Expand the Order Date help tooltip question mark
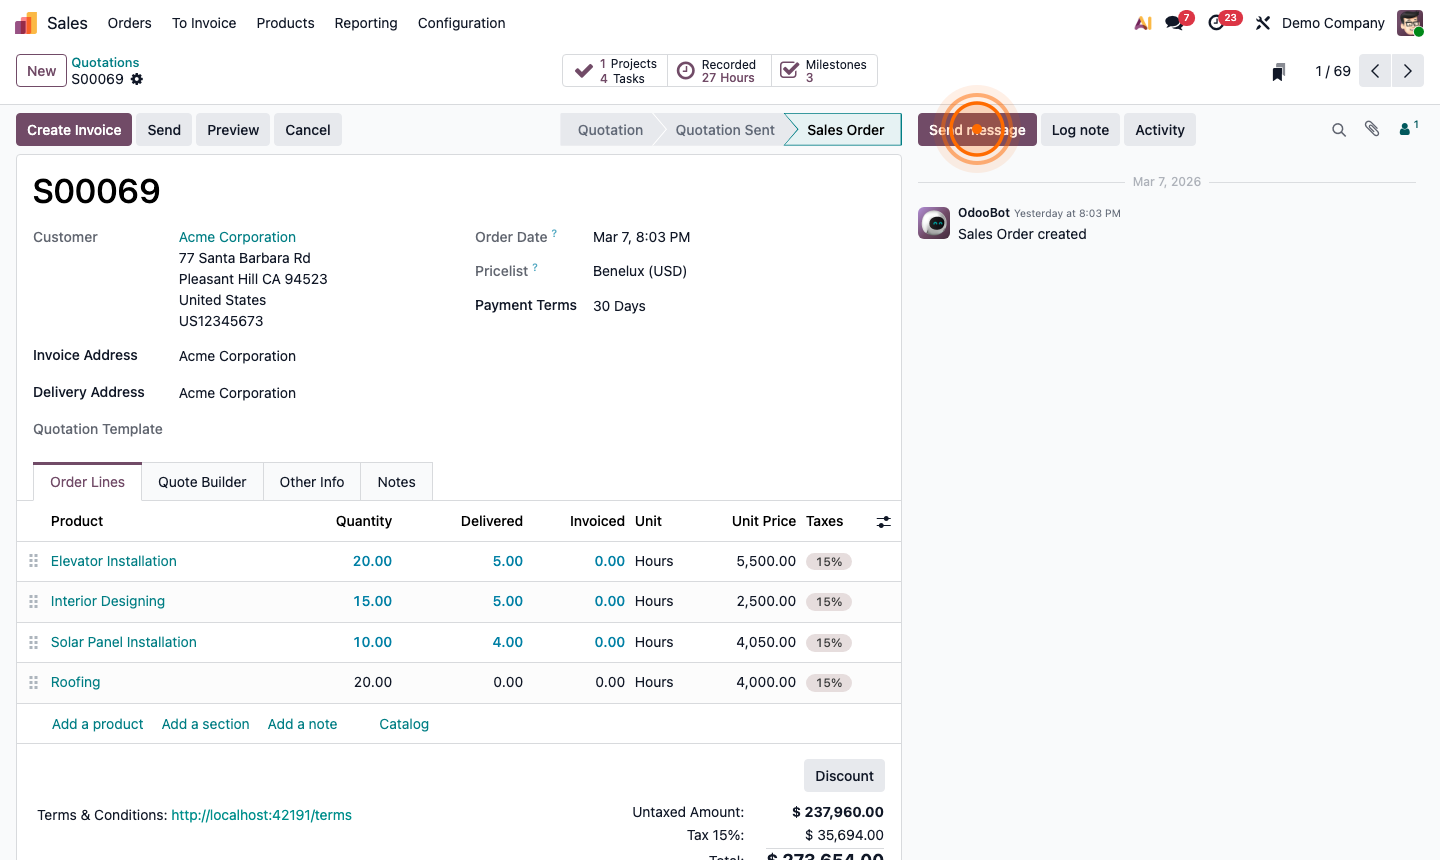This screenshot has height=860, width=1440. 552,231
